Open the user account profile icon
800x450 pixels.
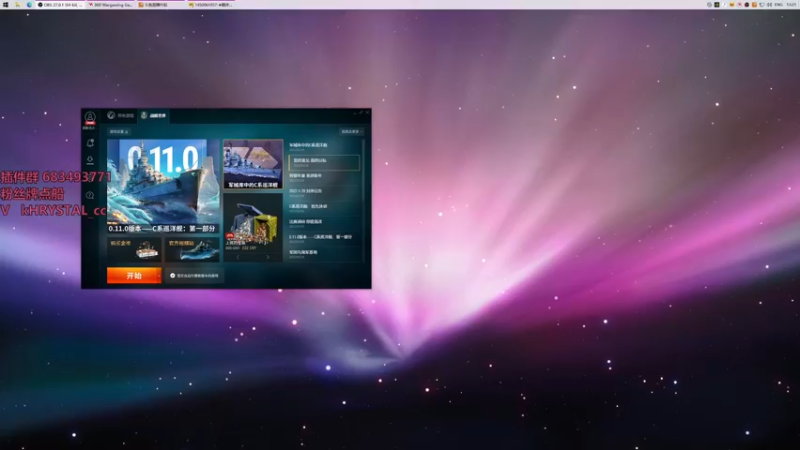90,118
